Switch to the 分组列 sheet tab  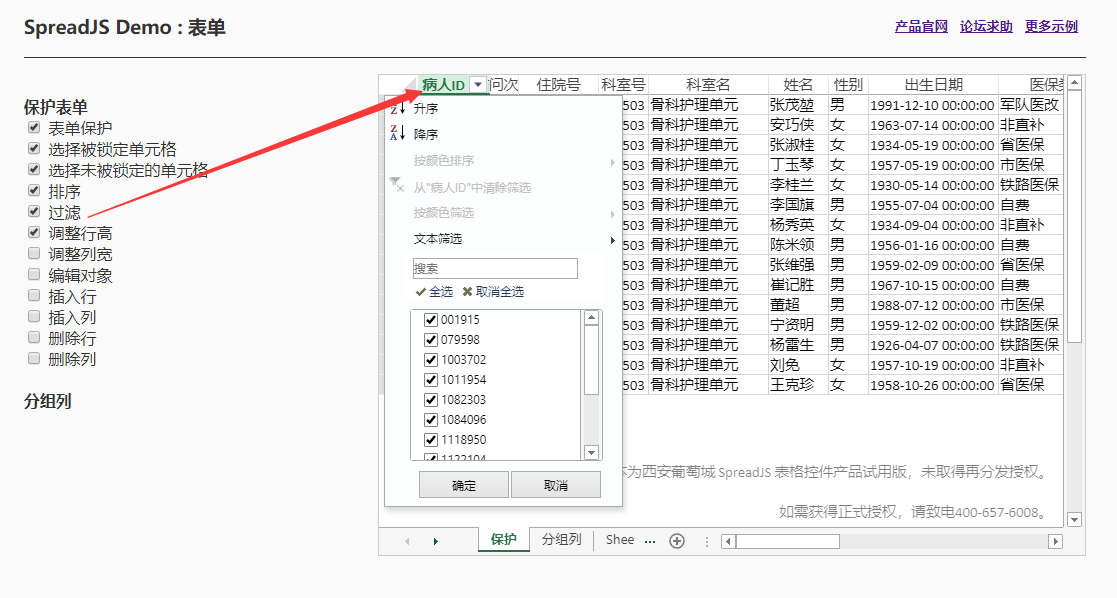pos(561,540)
